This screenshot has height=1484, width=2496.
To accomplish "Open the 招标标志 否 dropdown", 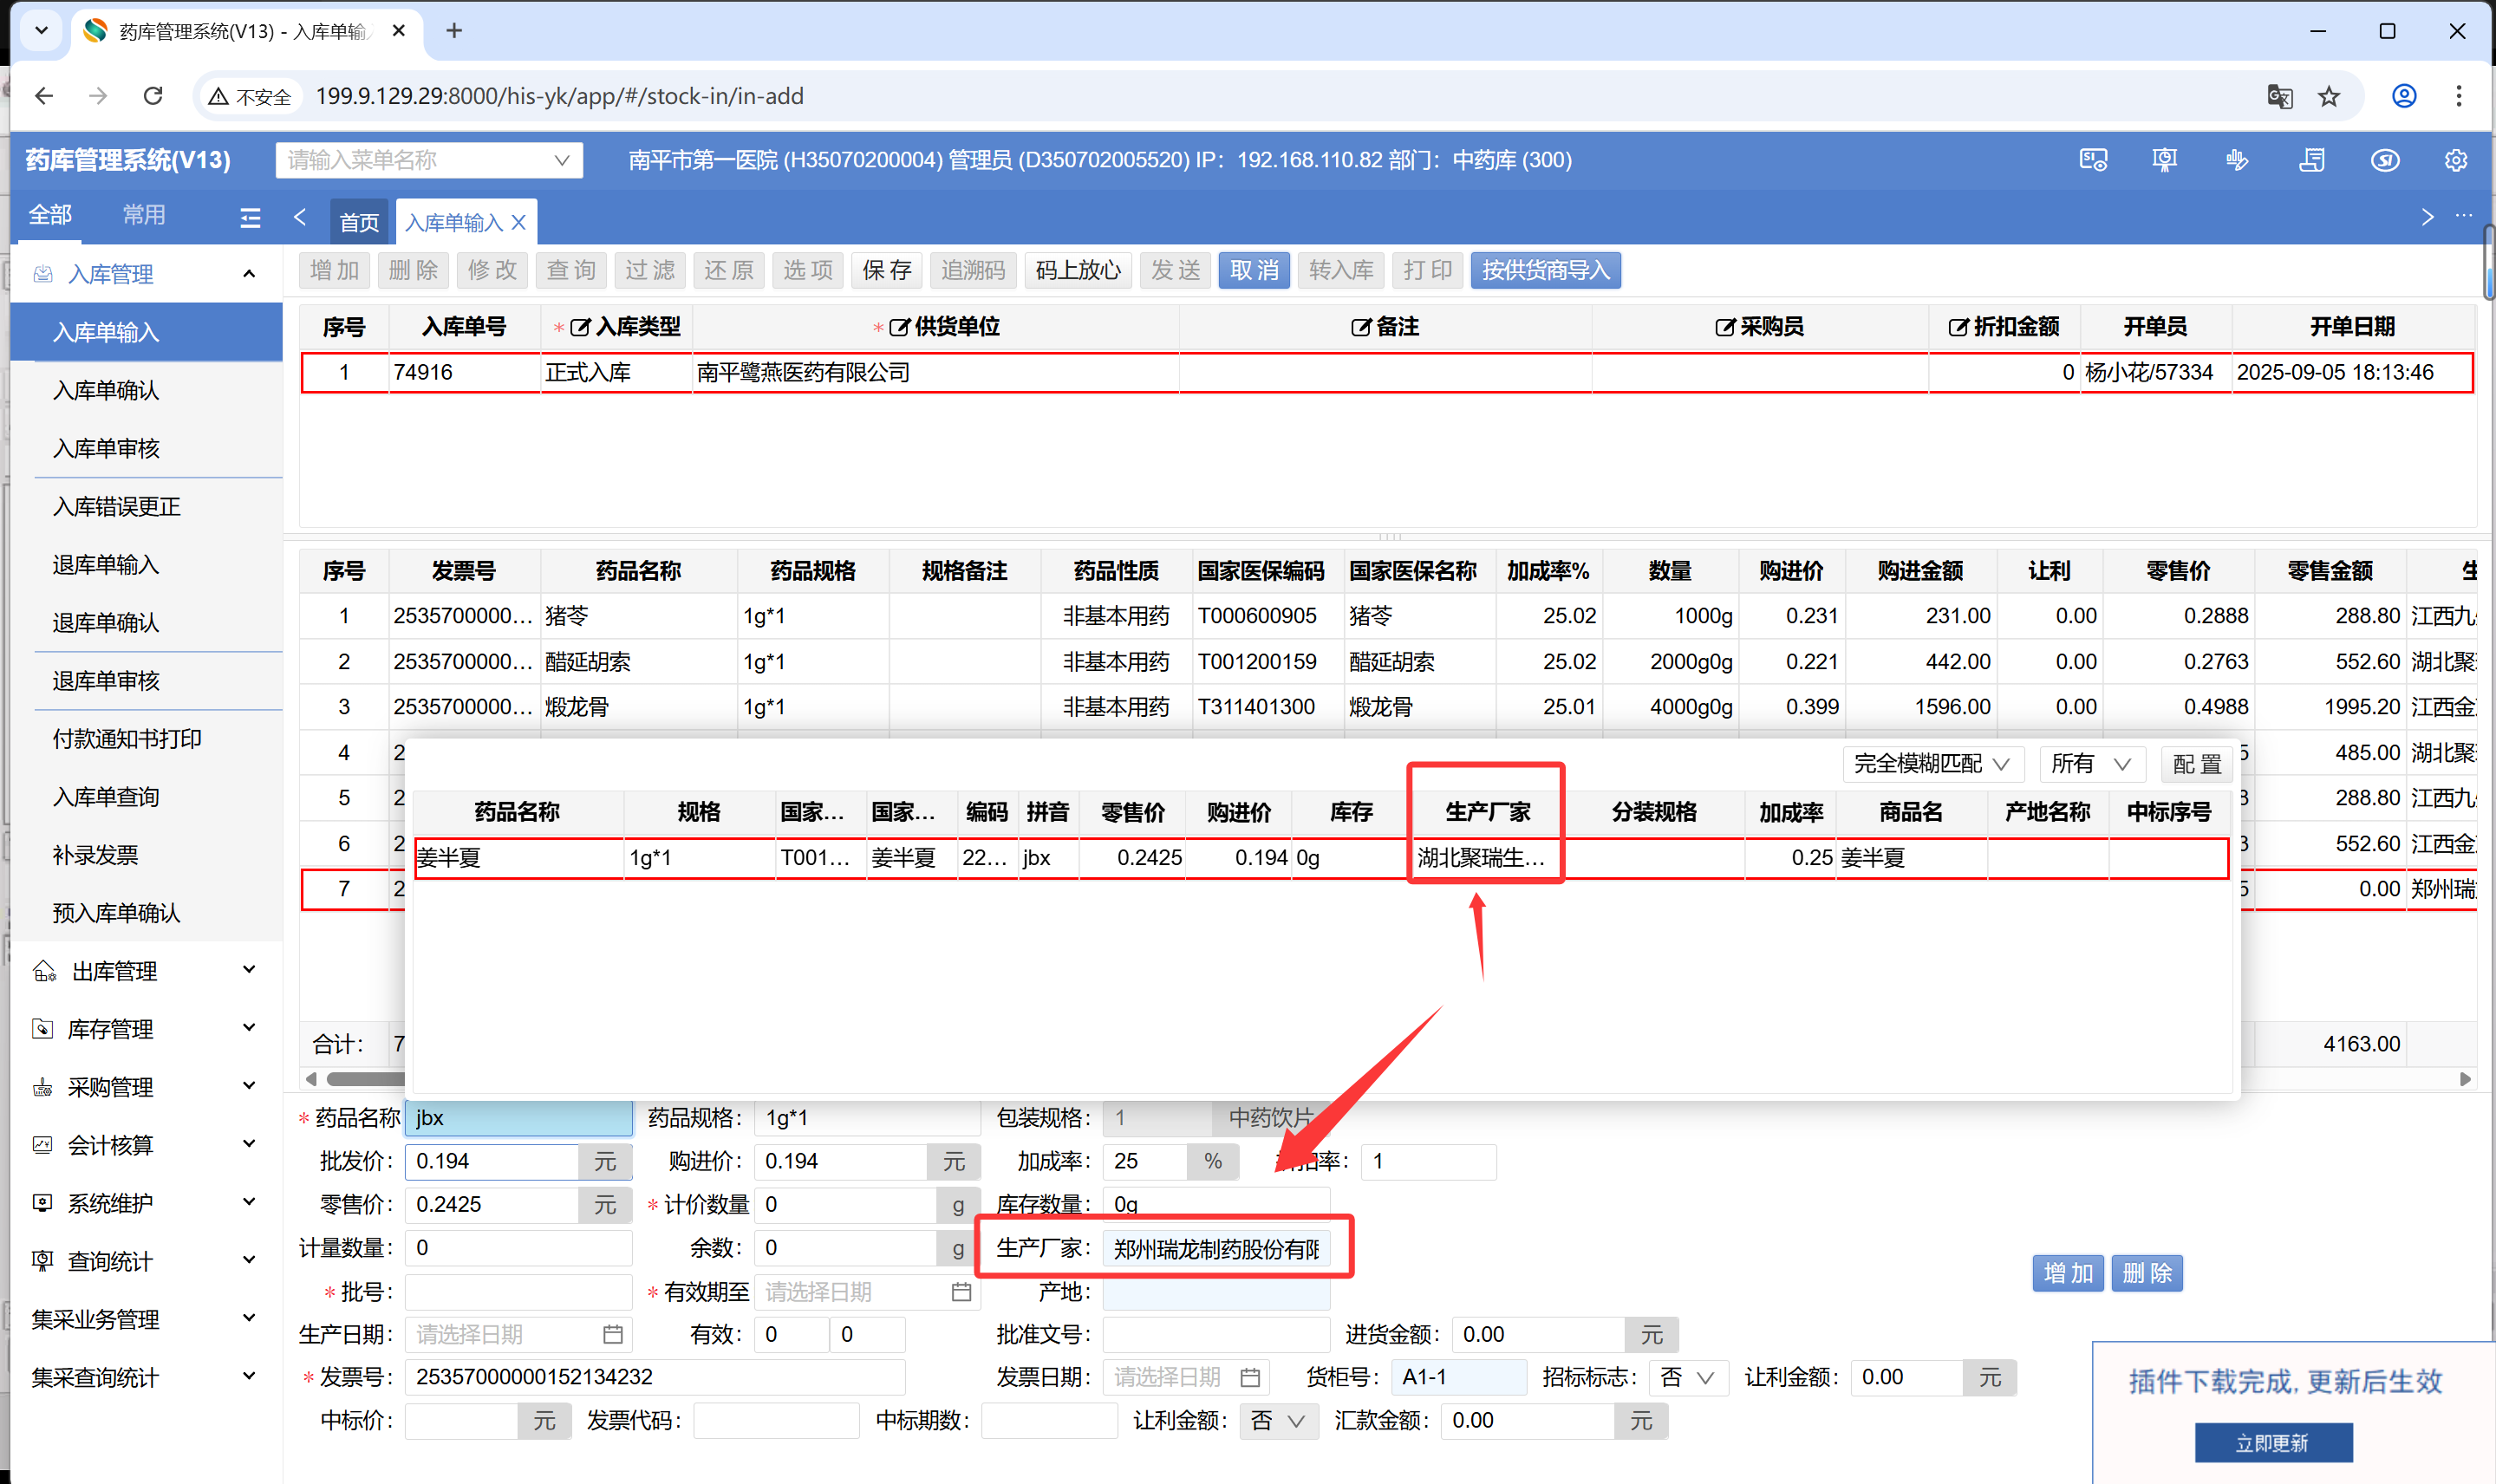I will [x=1687, y=1377].
